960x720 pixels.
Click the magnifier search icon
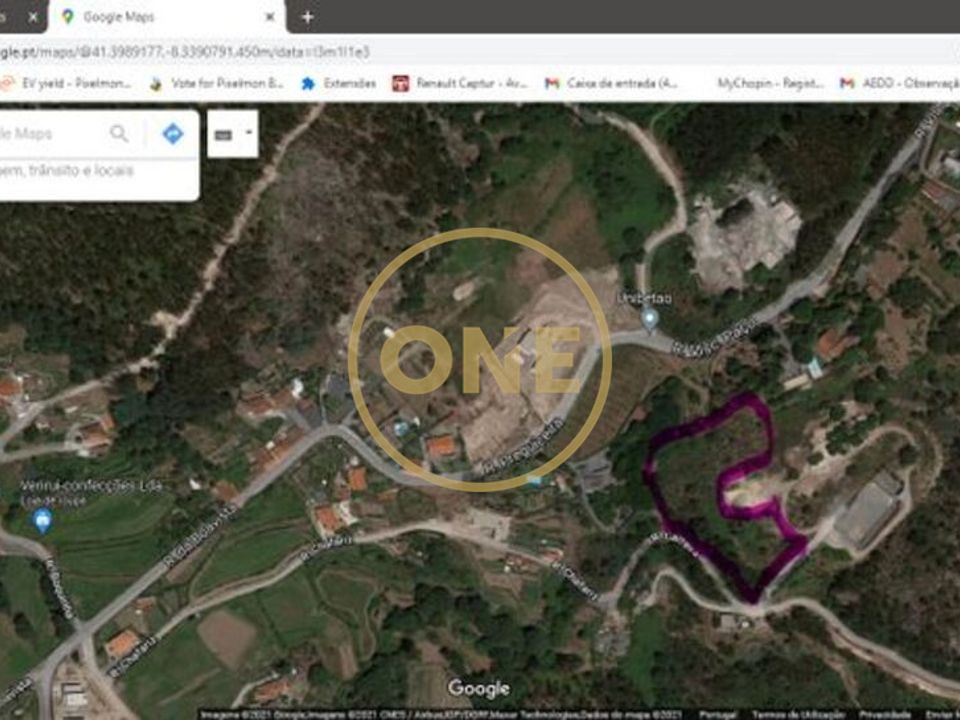pyautogui.click(x=119, y=133)
